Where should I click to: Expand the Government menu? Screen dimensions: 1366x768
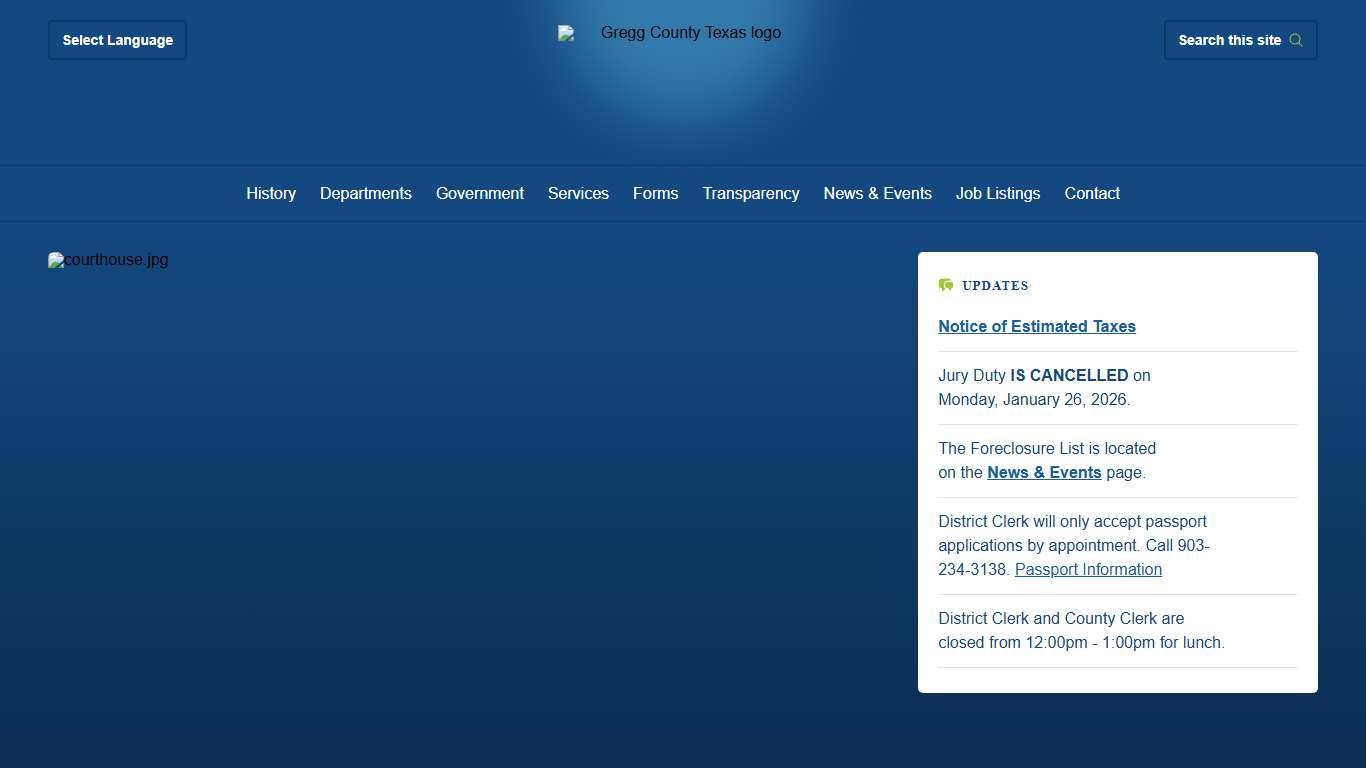(x=479, y=193)
